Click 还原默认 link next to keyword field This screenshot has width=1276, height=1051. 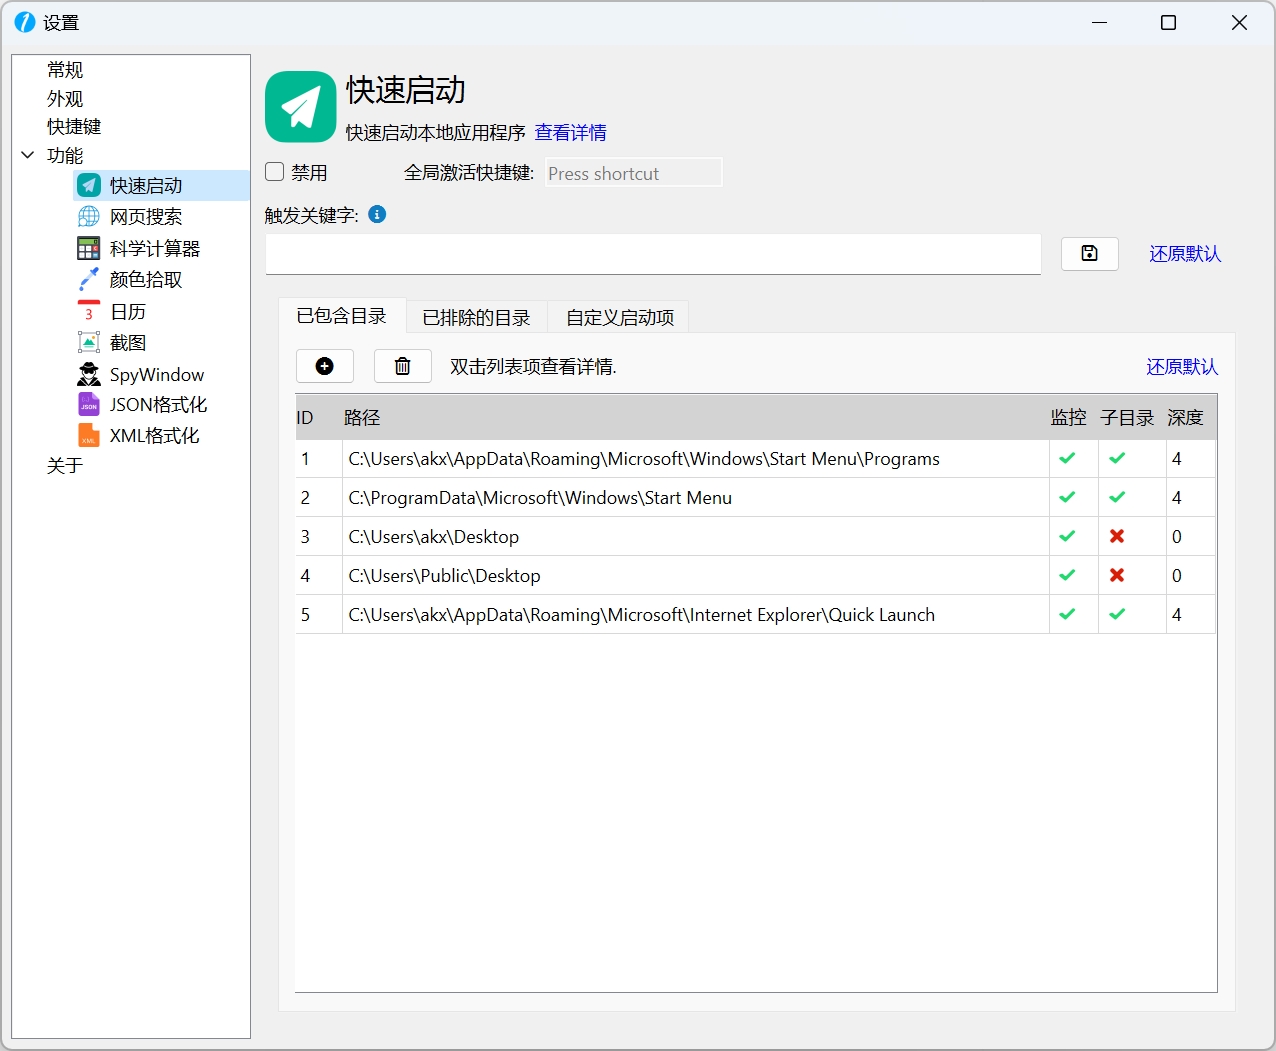pyautogui.click(x=1184, y=254)
